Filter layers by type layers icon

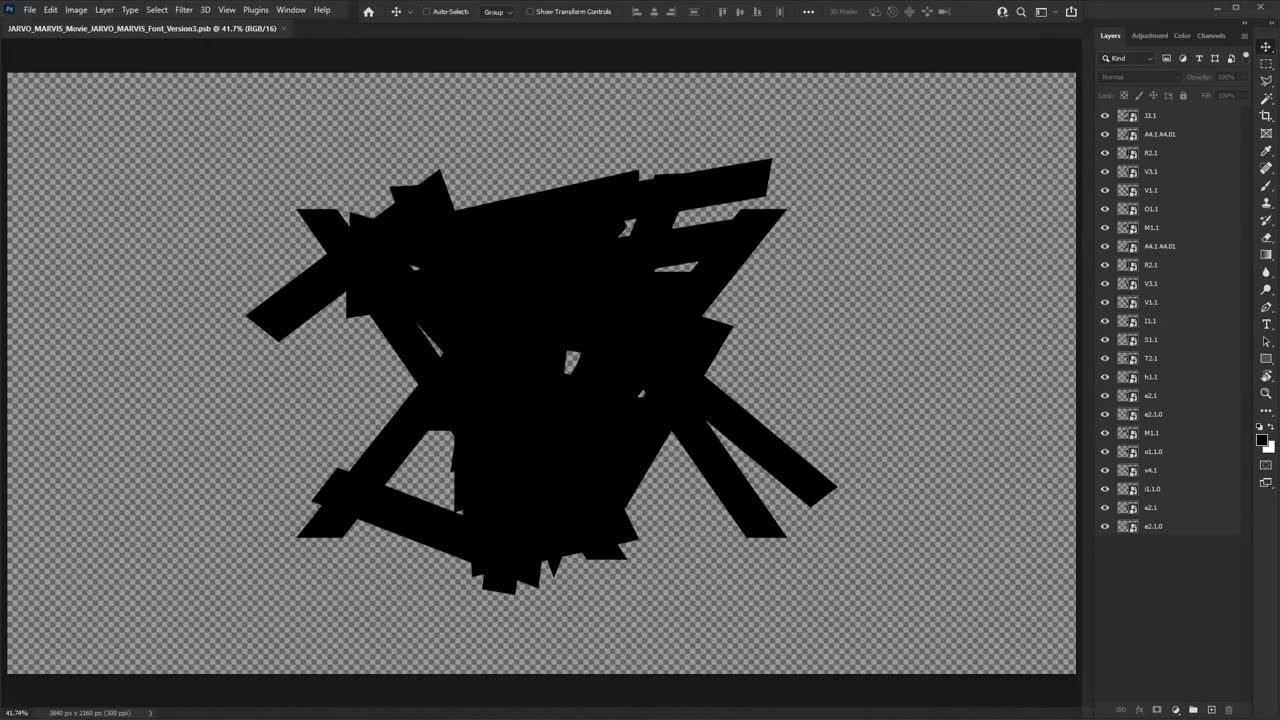point(1199,58)
